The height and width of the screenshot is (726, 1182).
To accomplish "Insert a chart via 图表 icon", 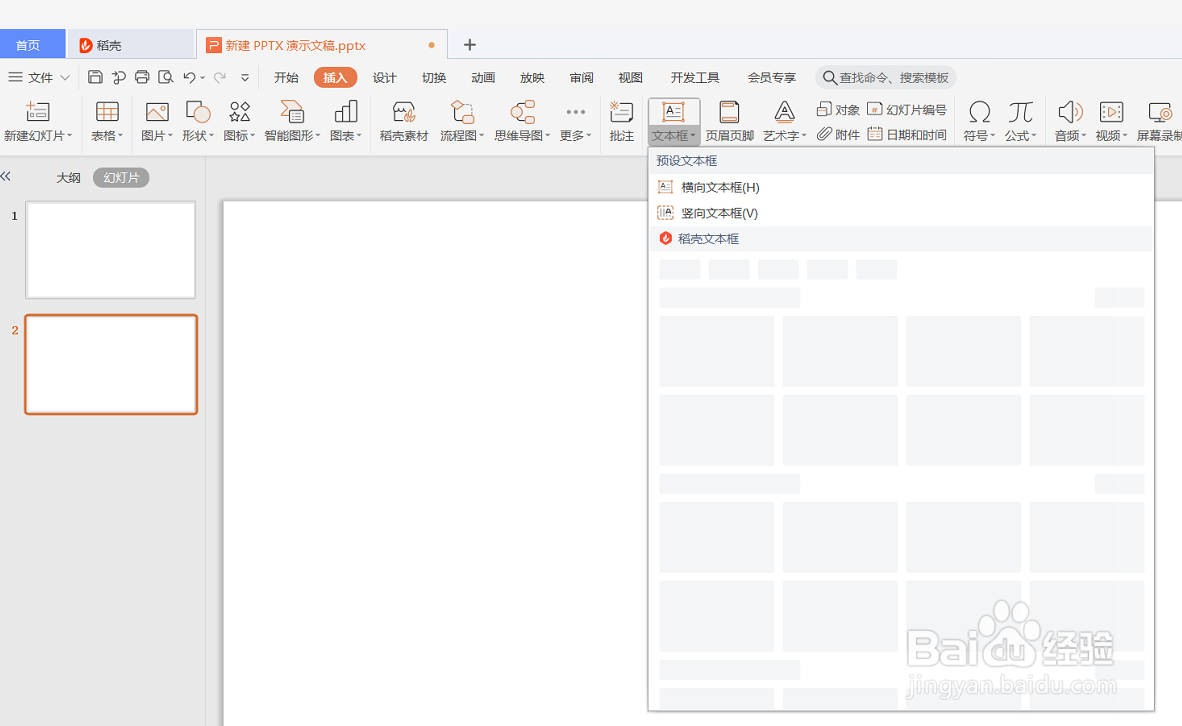I will (x=346, y=112).
